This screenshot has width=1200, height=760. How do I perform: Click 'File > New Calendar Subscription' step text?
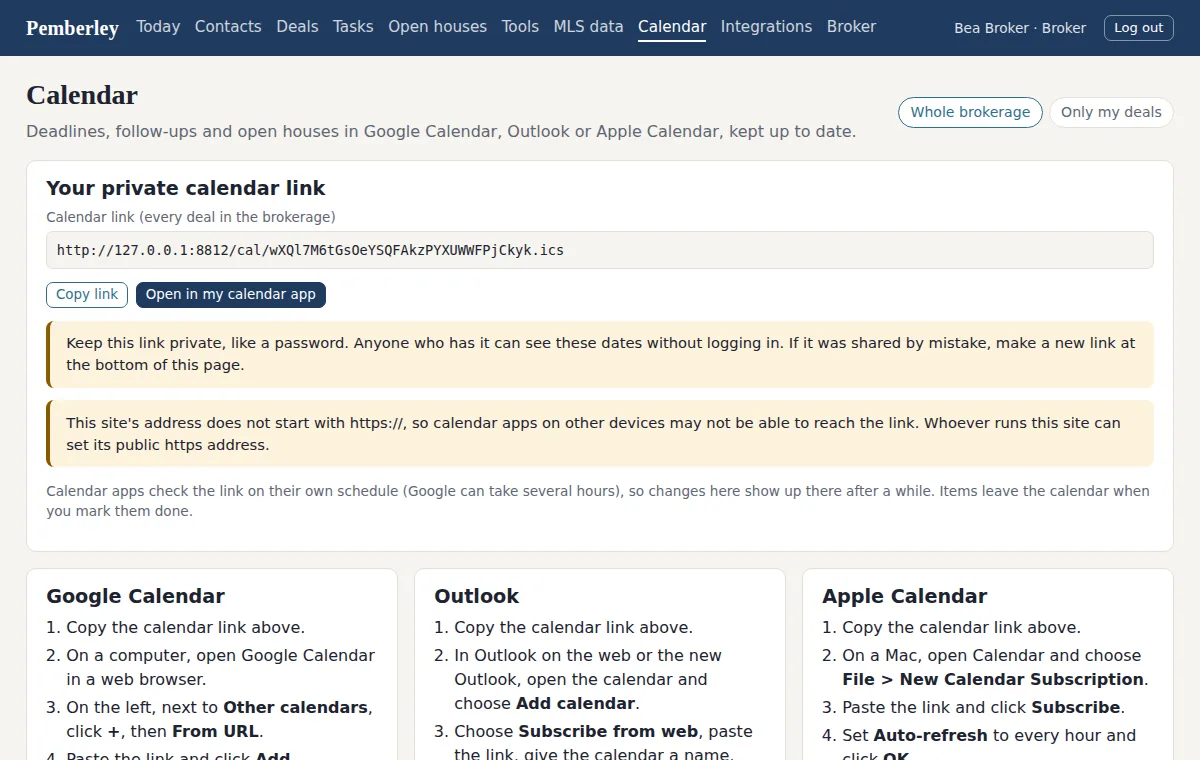click(x=993, y=679)
